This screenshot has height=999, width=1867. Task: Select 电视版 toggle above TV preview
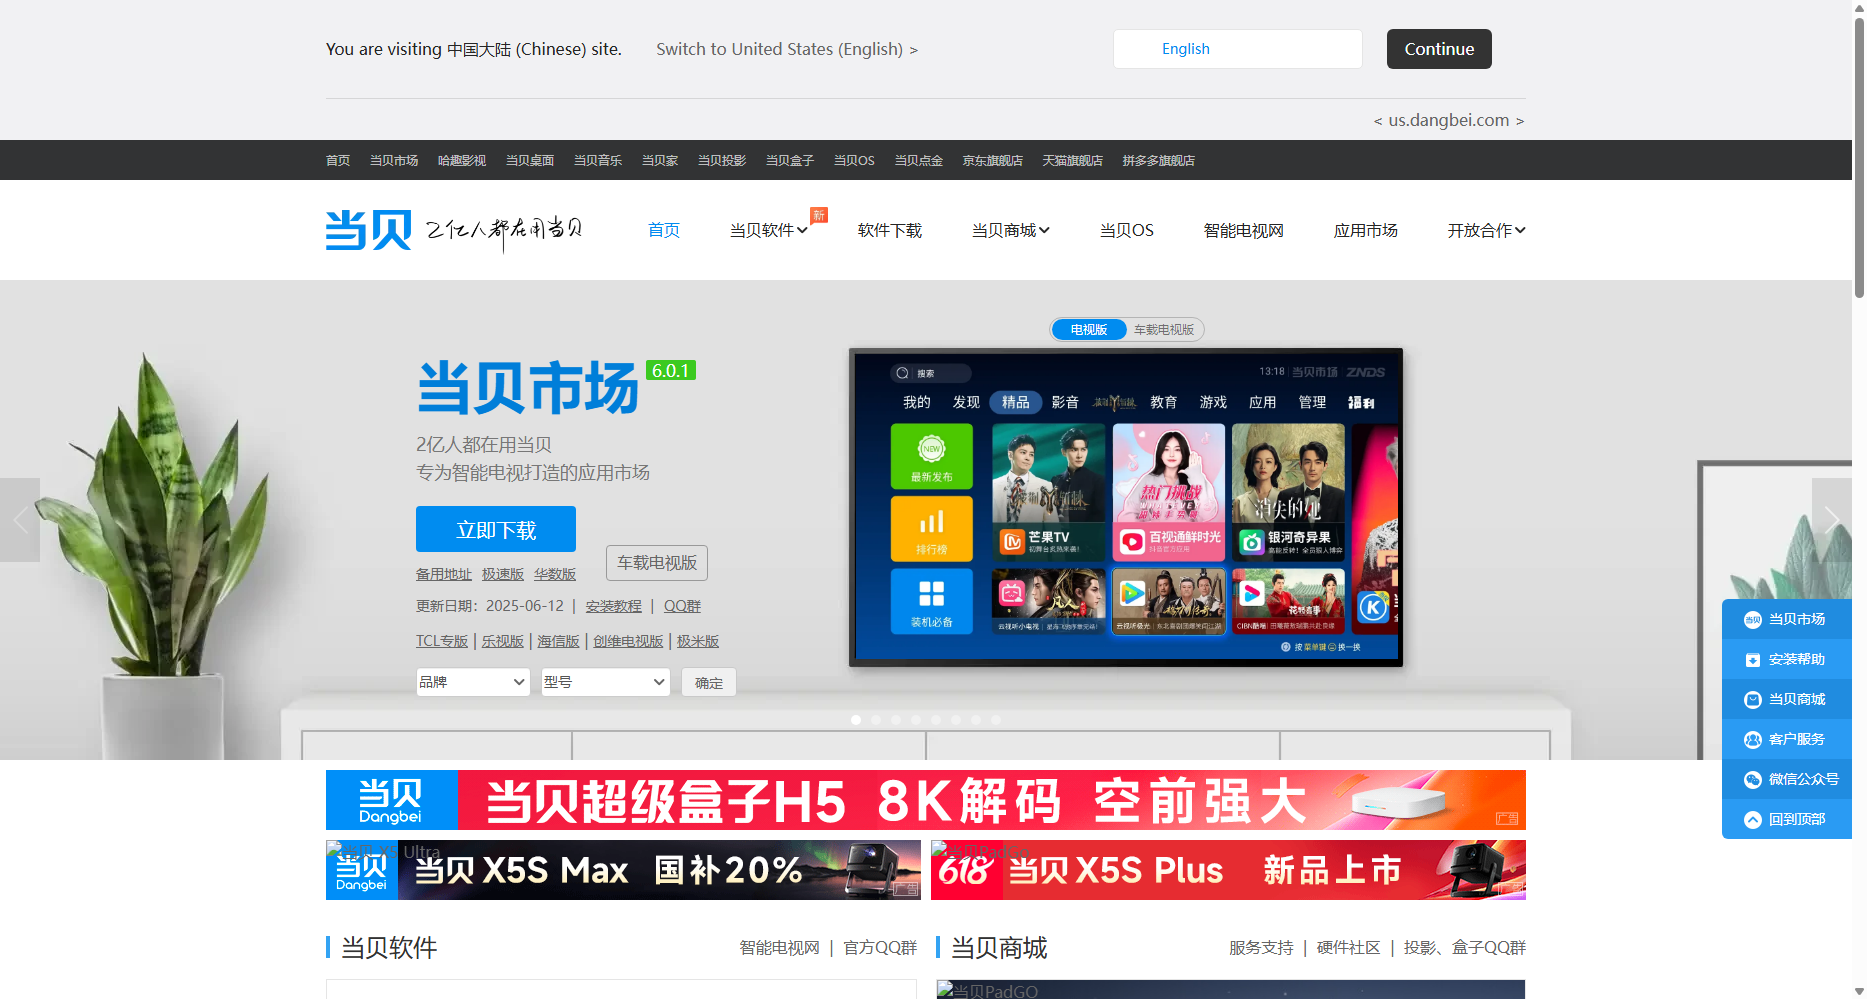click(x=1089, y=330)
